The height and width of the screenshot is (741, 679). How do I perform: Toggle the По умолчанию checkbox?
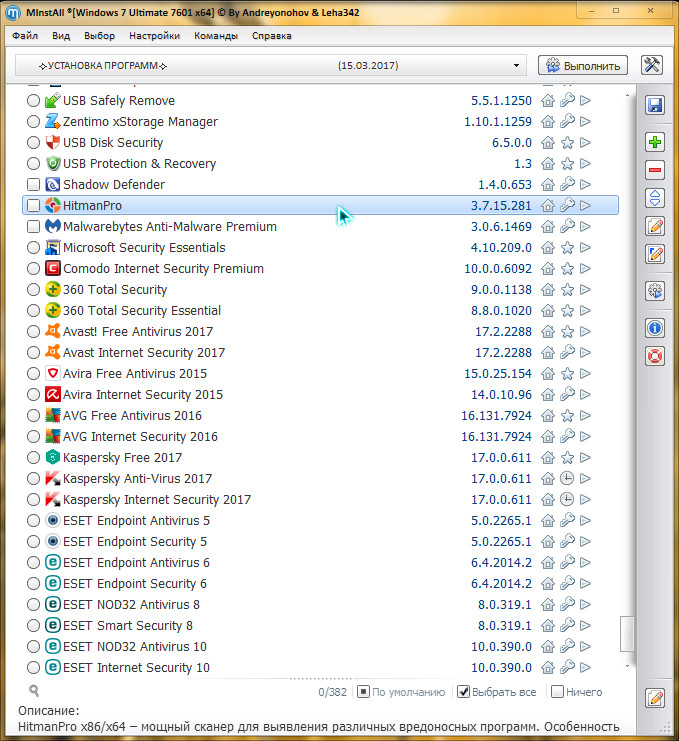[x=363, y=692]
